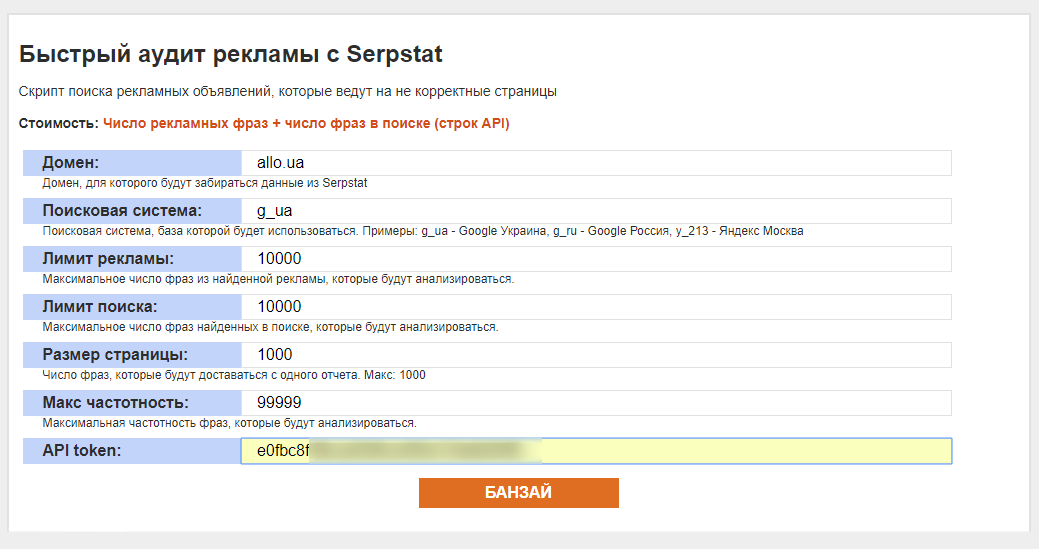Screen dimensions: 1039x549
Task: Select the Лимит поиска input field
Action: (596, 307)
